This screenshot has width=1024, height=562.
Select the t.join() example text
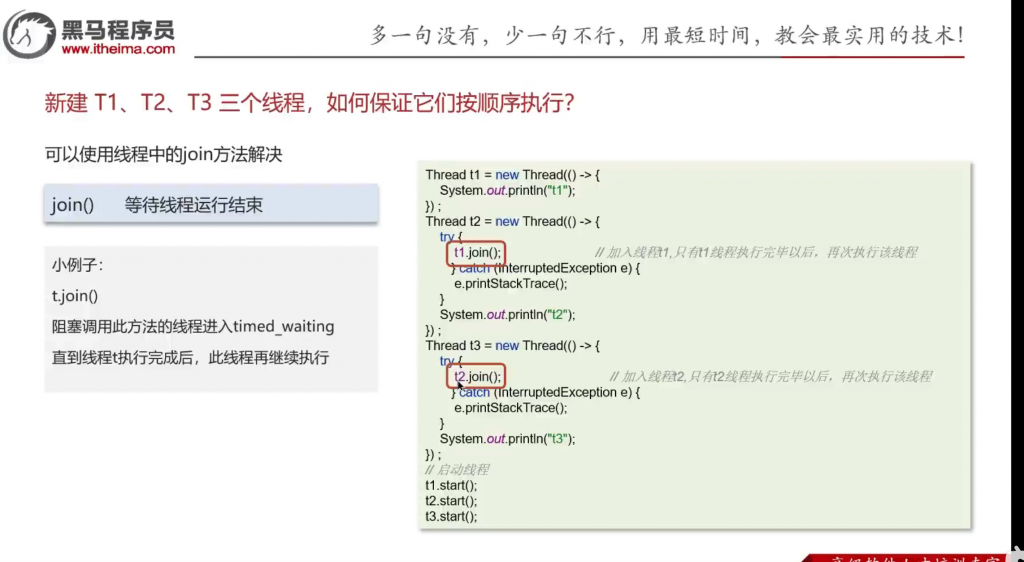click(75, 296)
